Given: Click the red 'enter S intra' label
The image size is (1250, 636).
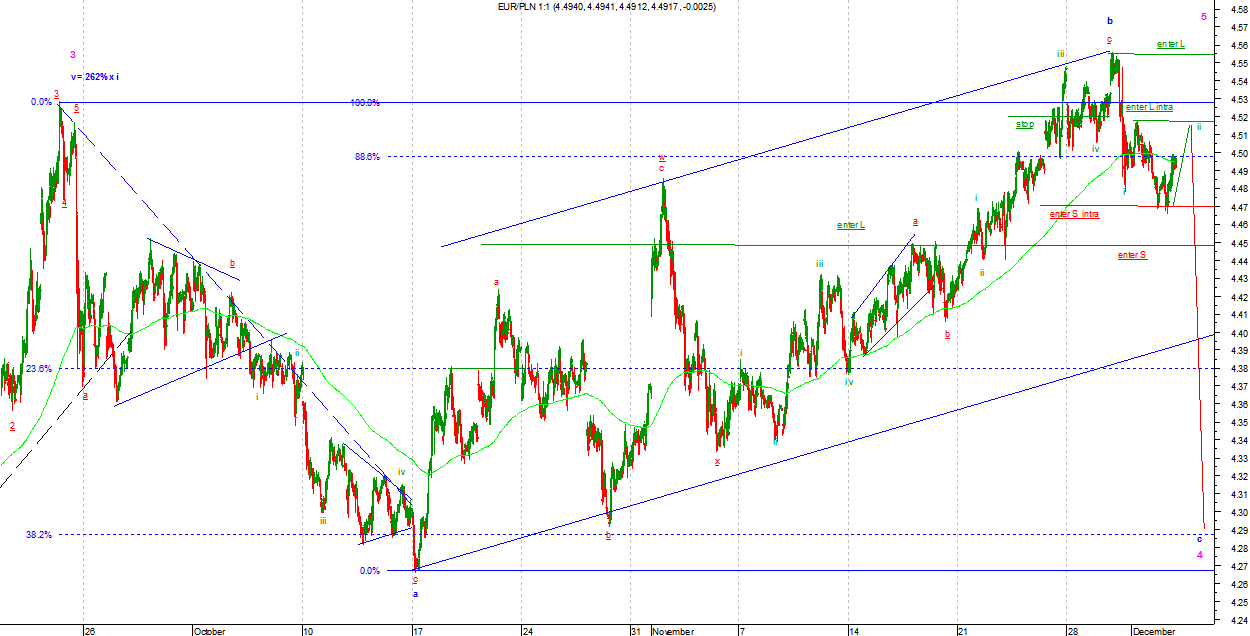Looking at the screenshot, I should (1074, 214).
